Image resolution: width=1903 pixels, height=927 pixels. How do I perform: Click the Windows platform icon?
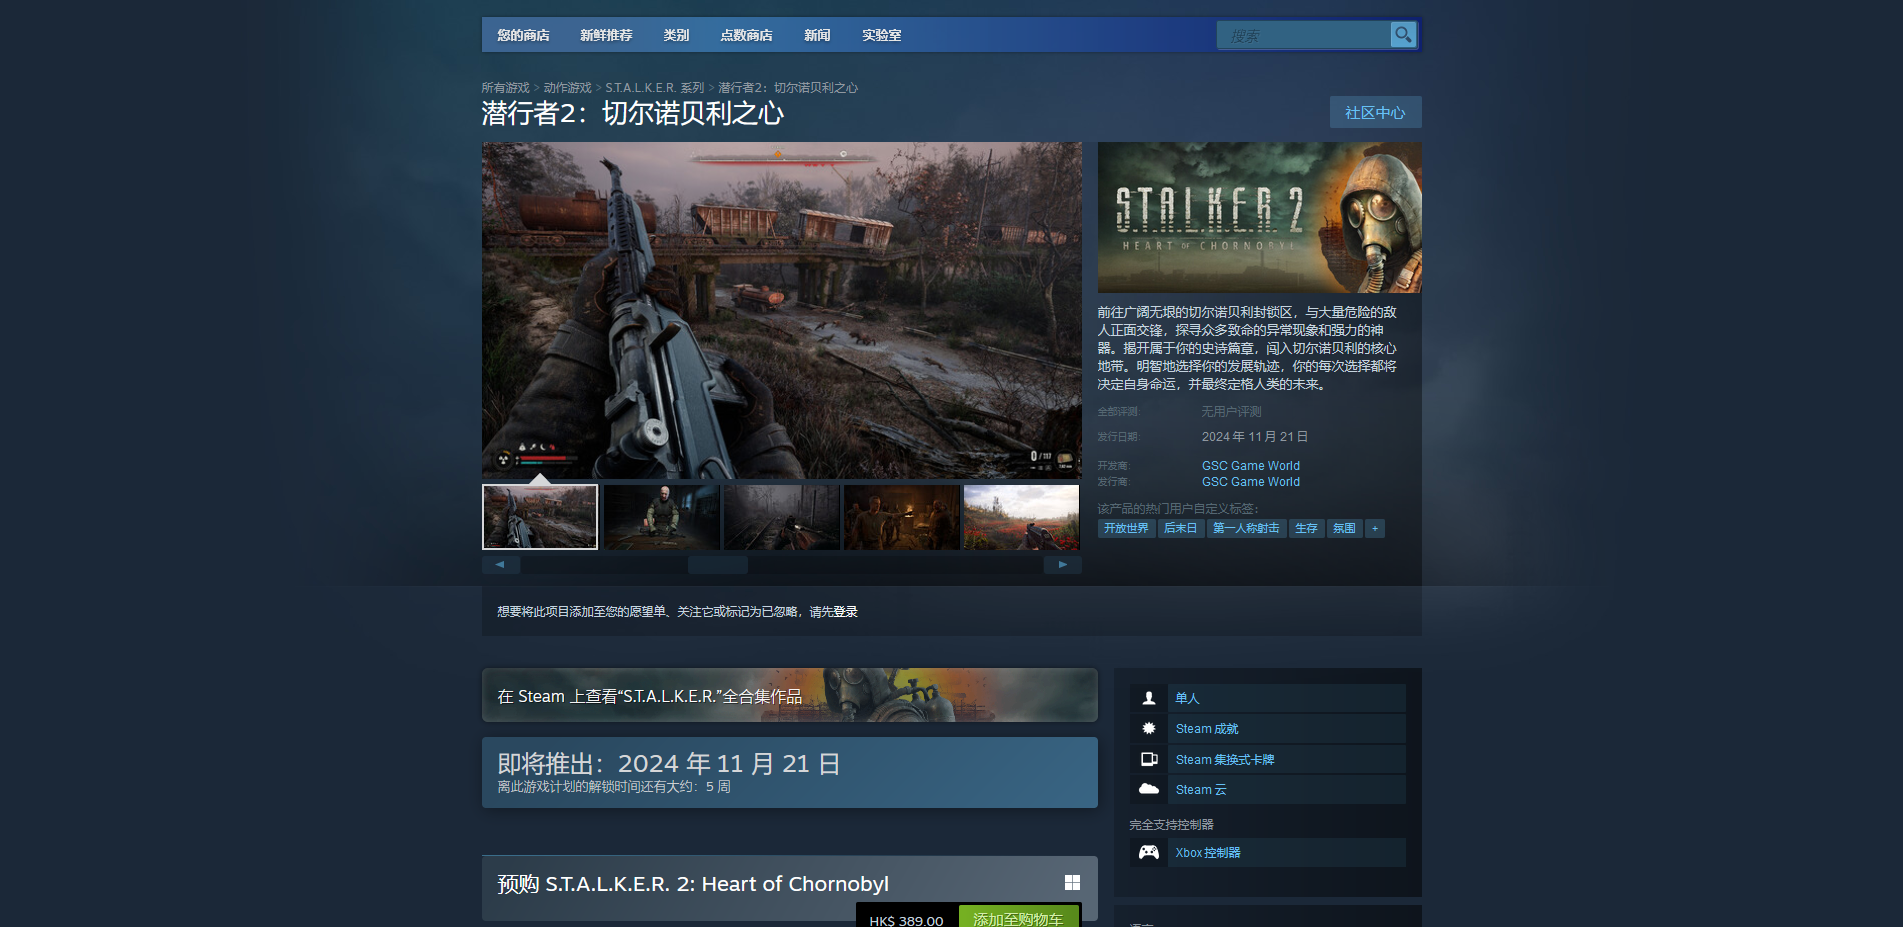[x=1072, y=882]
